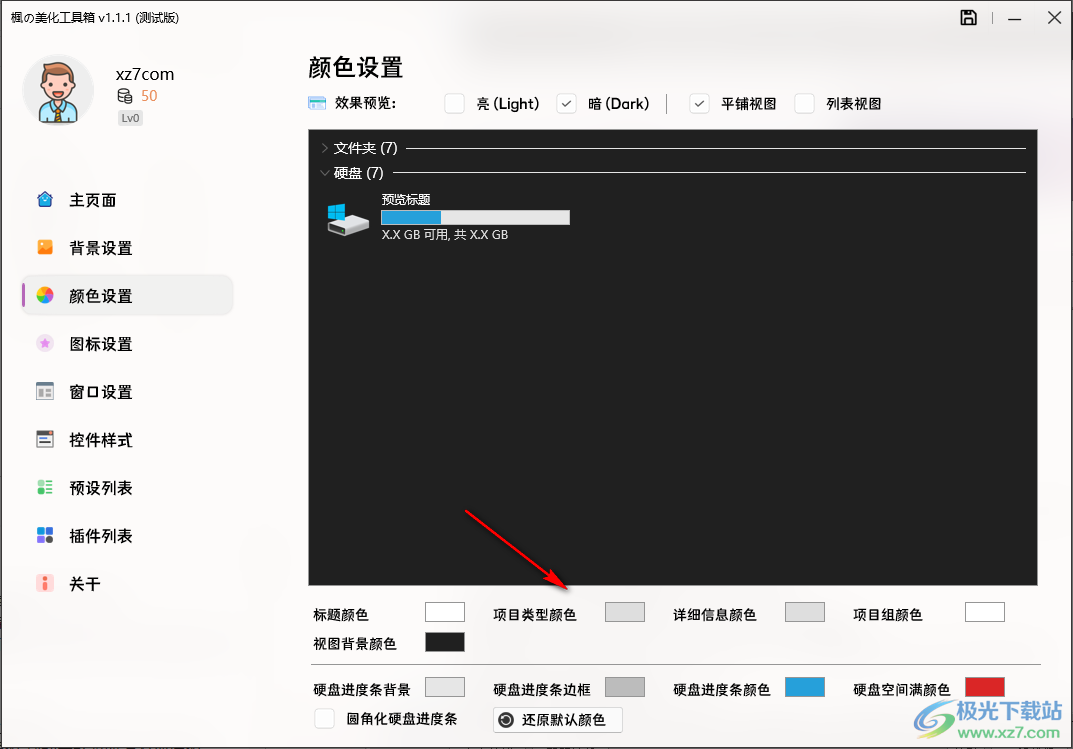Close the toolbox window

[1055, 18]
